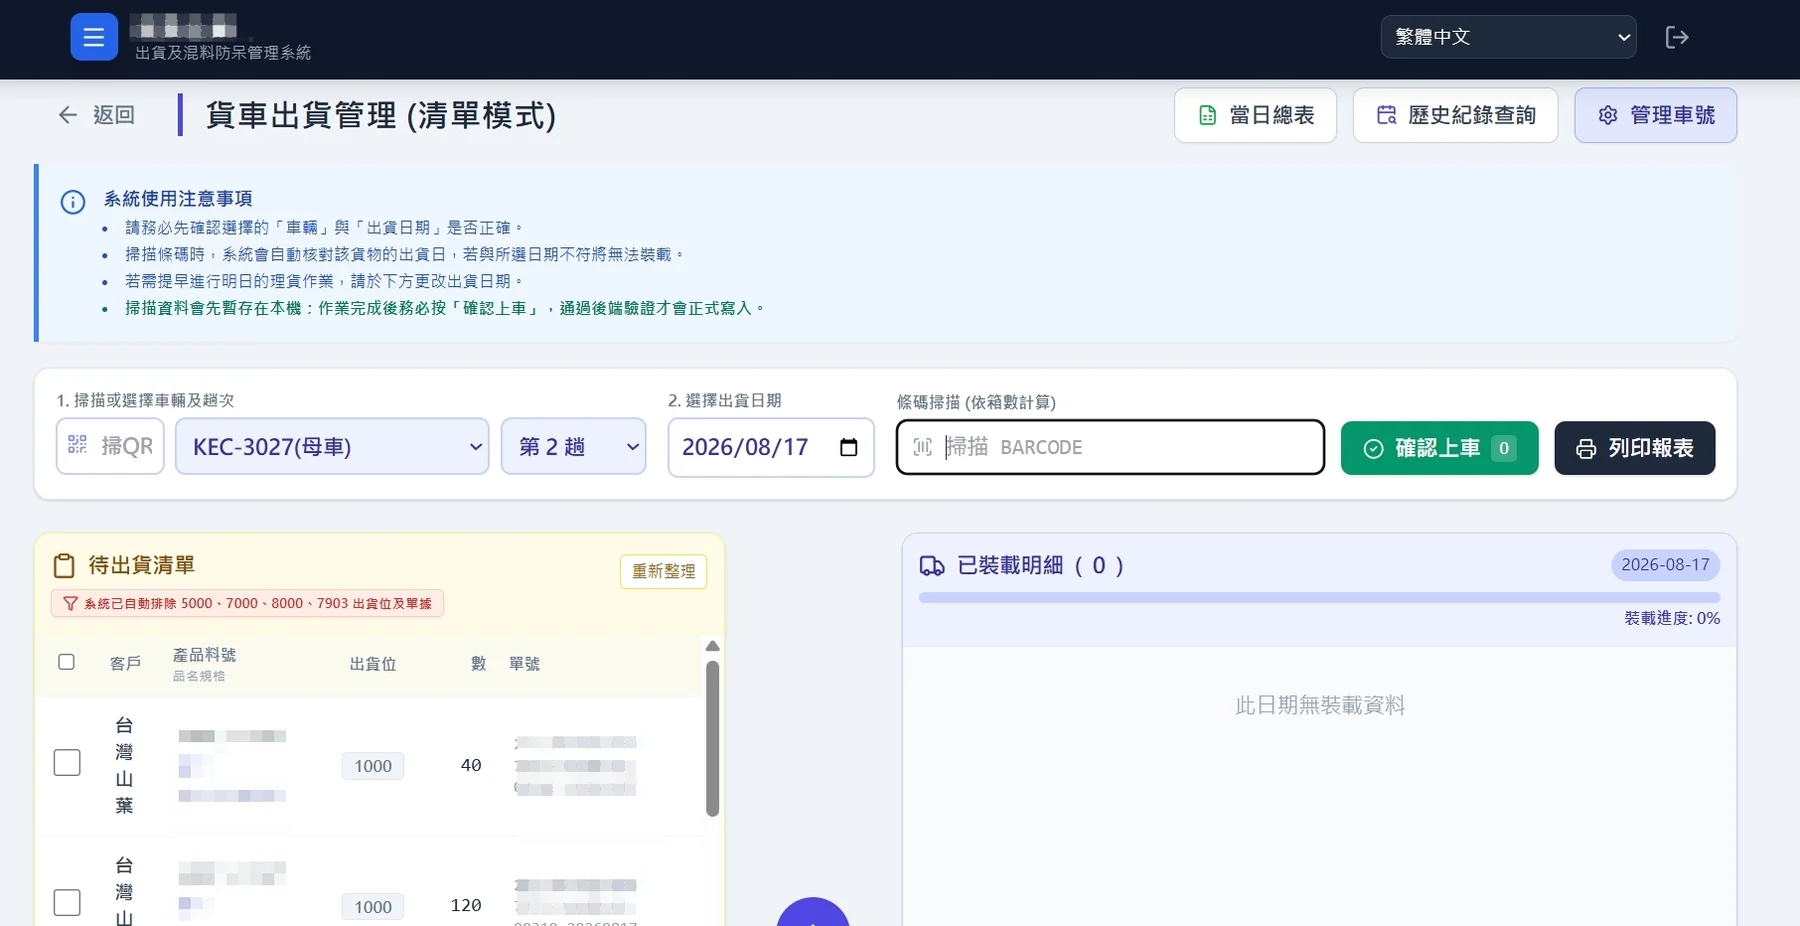Click the page title 貨車出貨管理 (清單模式)

[380, 115]
